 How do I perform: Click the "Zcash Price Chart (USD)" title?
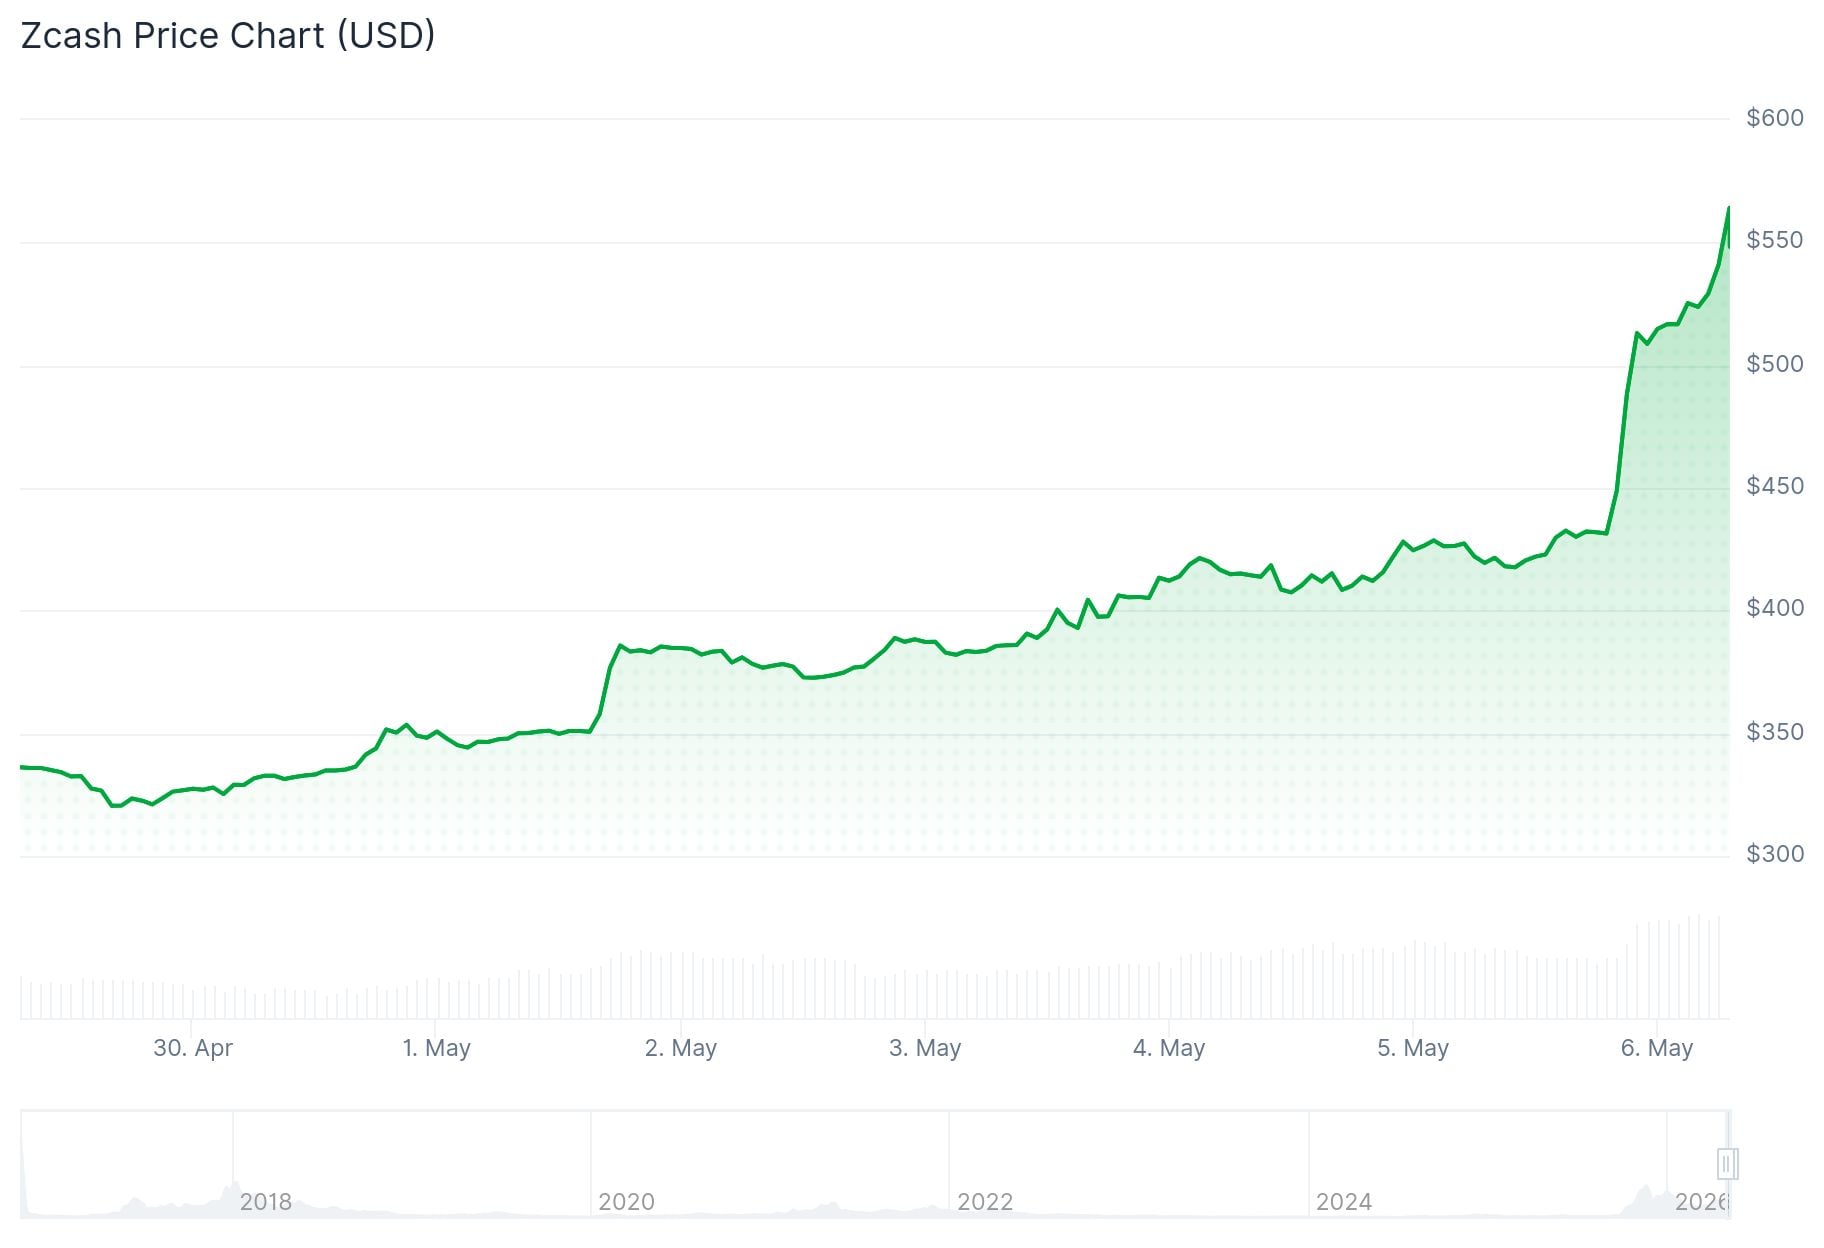[x=228, y=36]
